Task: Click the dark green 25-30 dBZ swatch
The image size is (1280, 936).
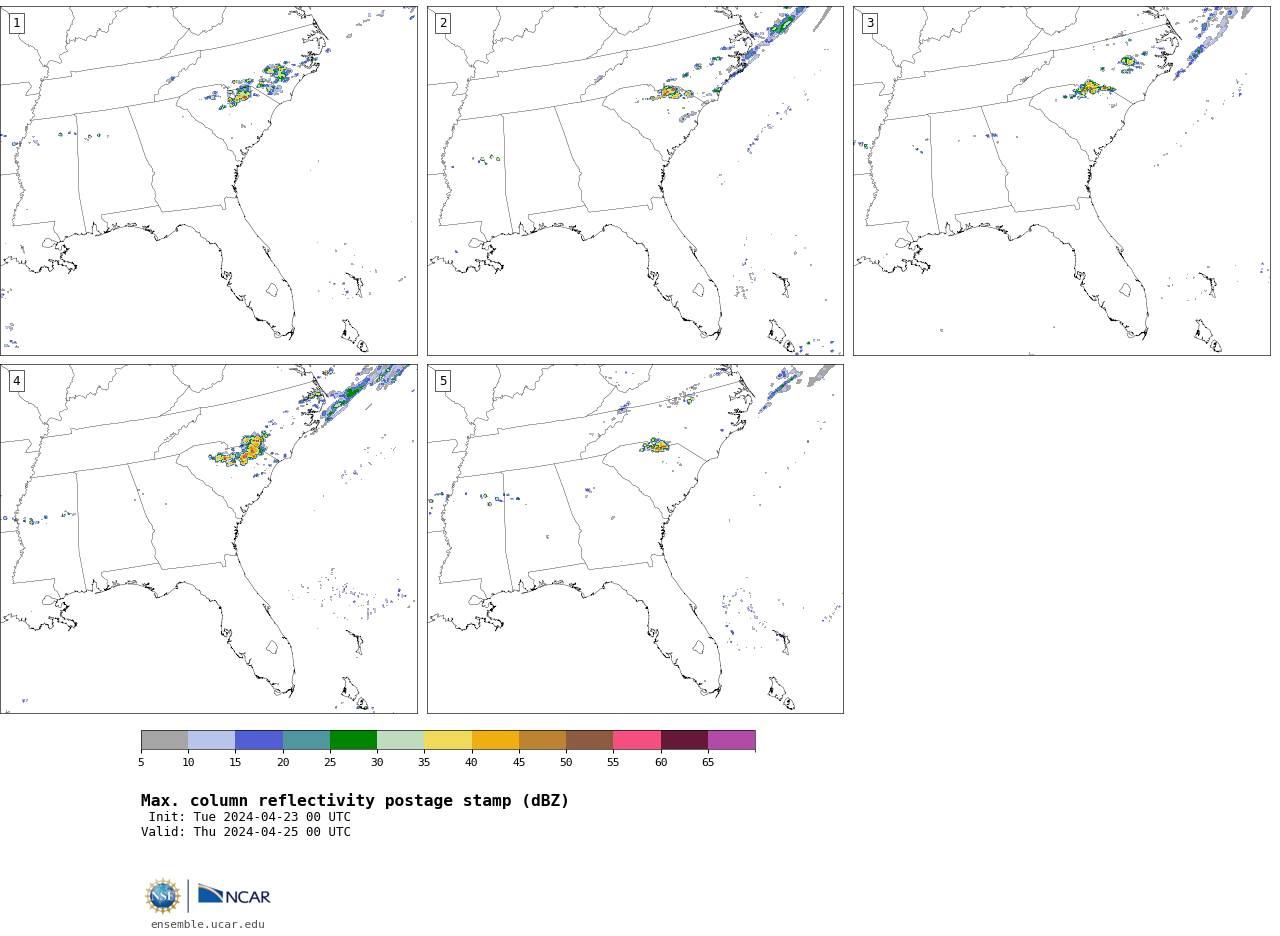Action: pos(353,740)
